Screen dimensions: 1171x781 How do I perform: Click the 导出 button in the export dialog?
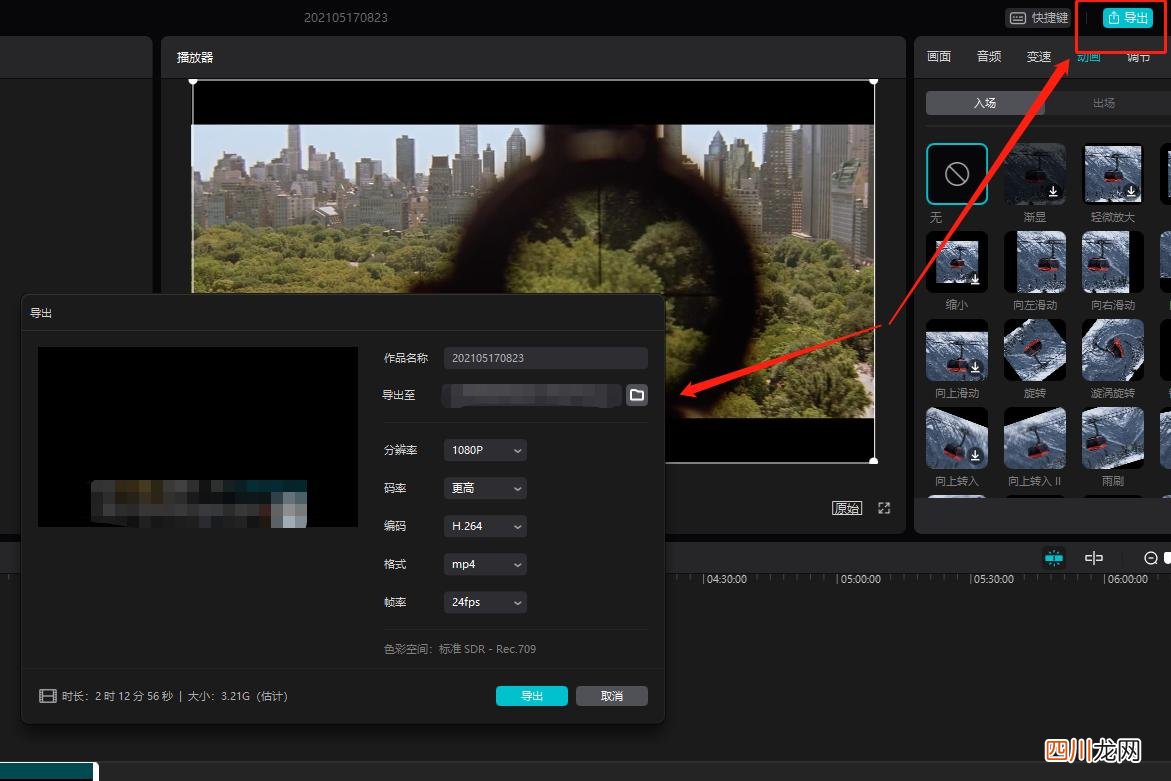[532, 696]
